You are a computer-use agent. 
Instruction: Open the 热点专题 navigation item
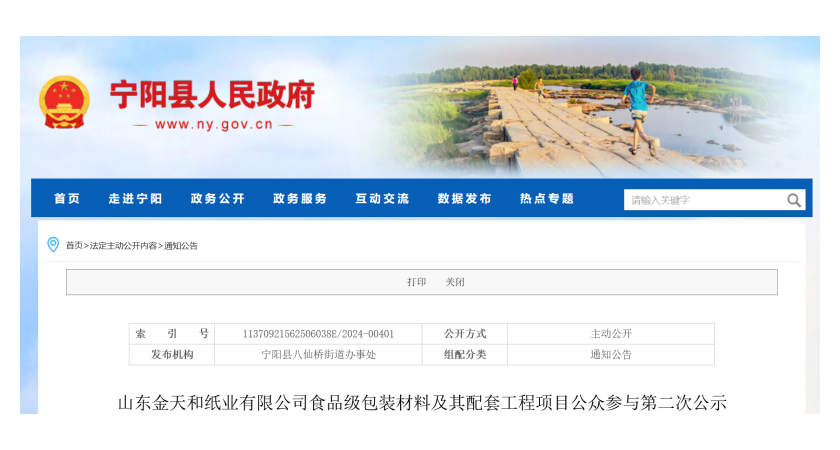click(x=547, y=199)
